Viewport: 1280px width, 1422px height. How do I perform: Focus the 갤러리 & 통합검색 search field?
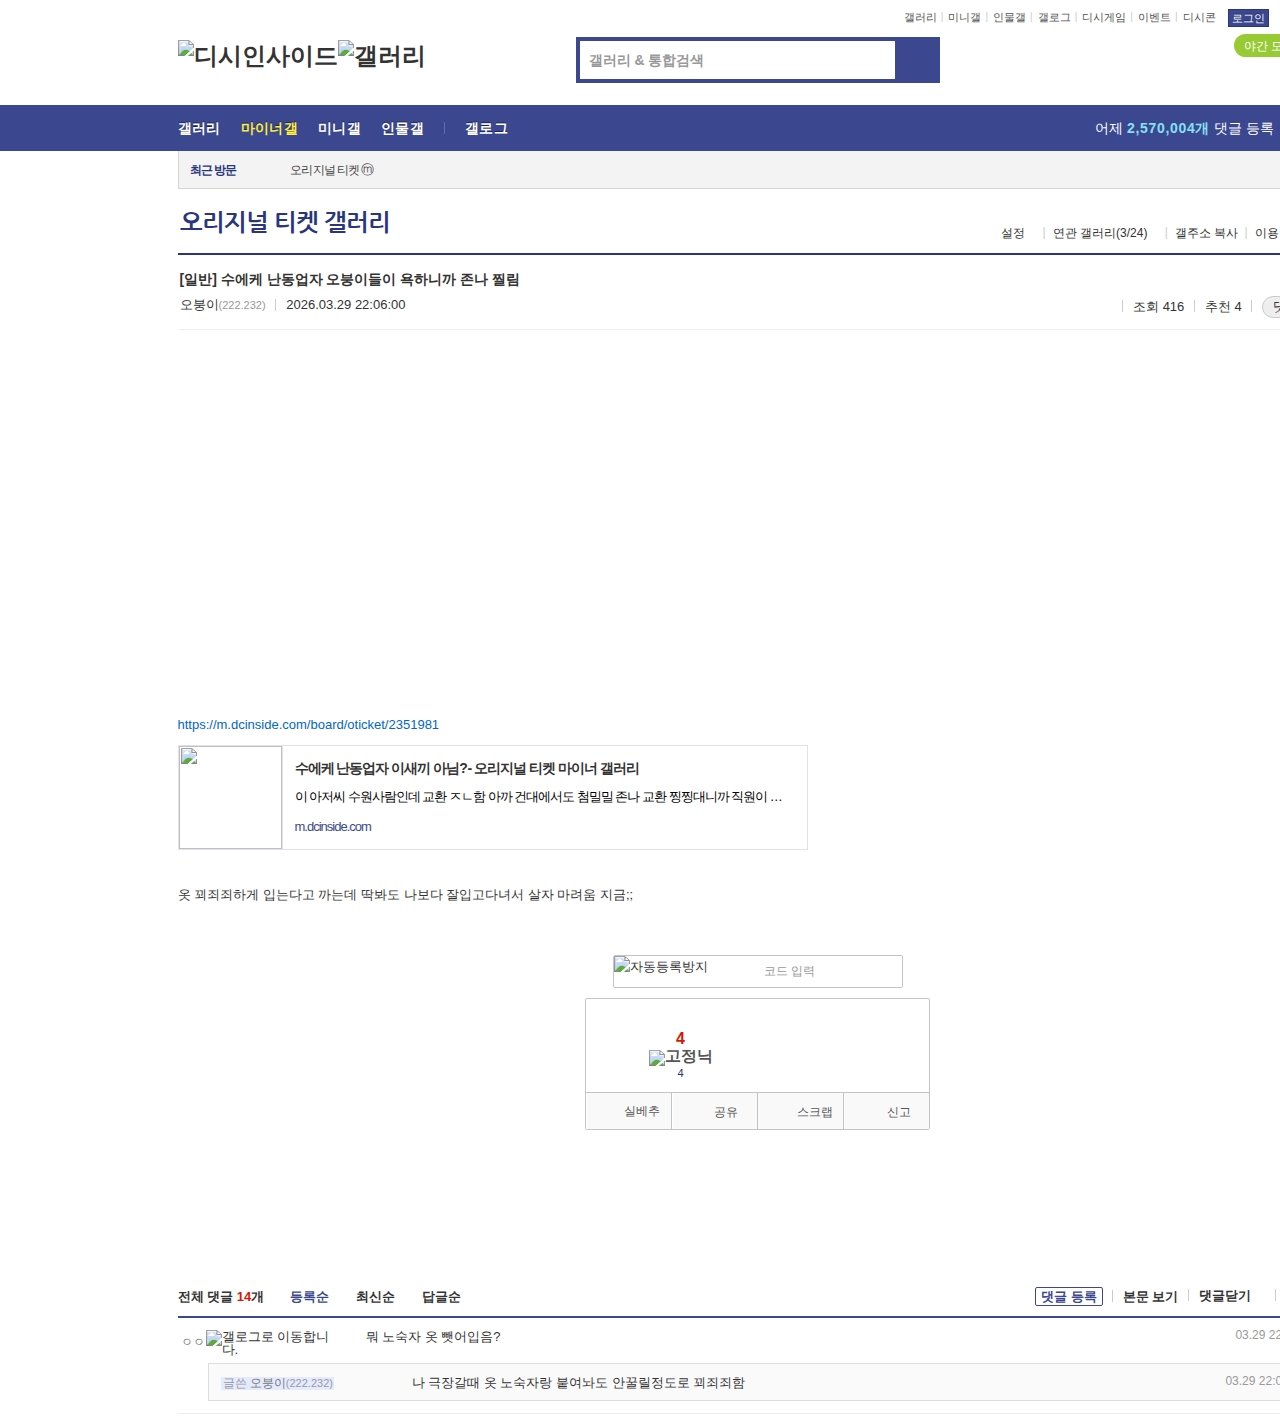click(738, 60)
